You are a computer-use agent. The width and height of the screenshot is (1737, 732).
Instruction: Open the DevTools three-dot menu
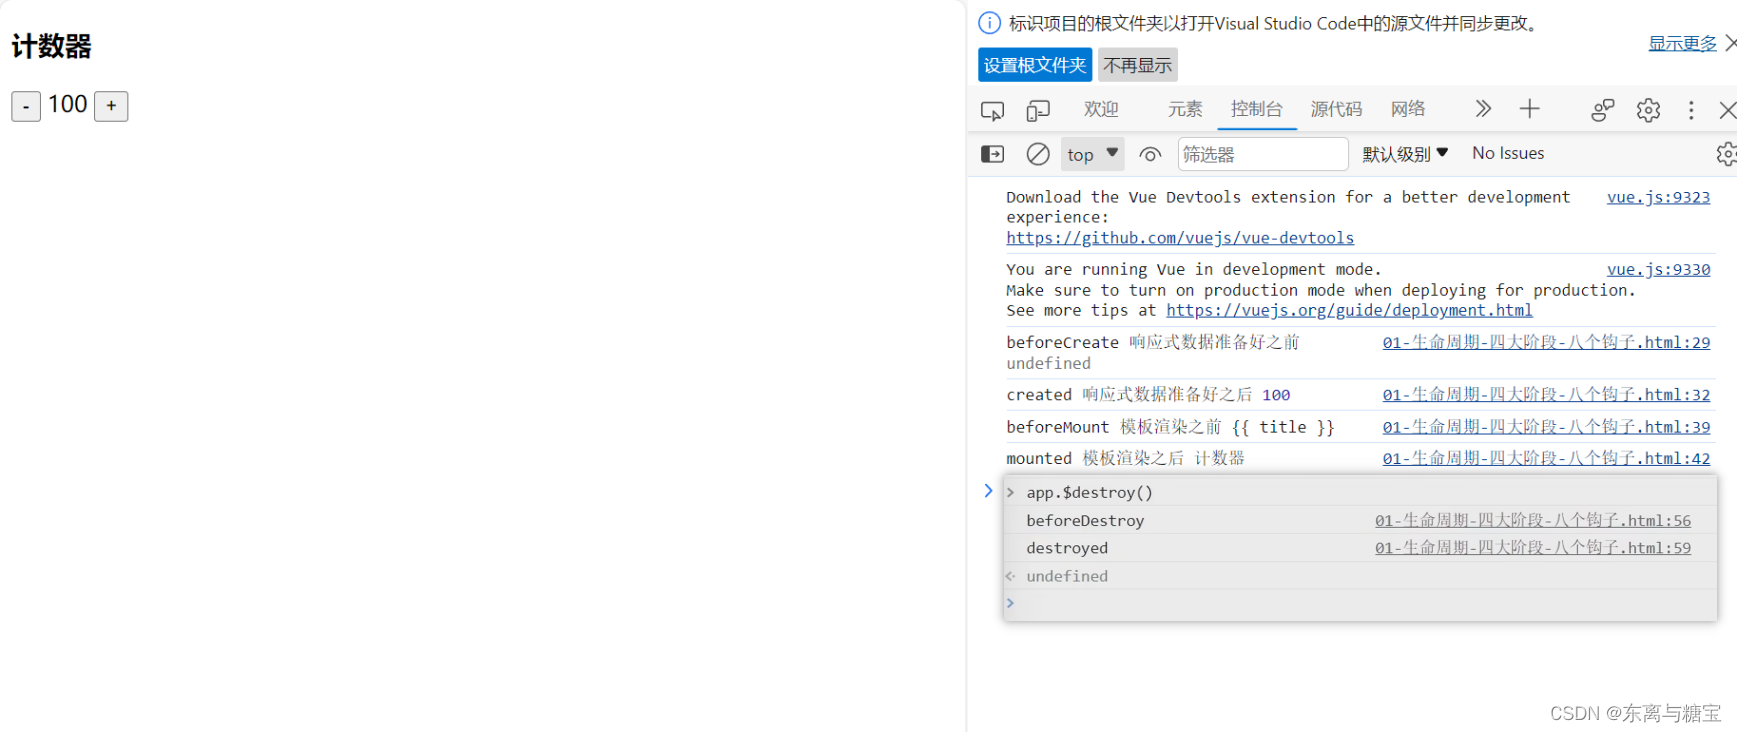pyautogui.click(x=1691, y=110)
